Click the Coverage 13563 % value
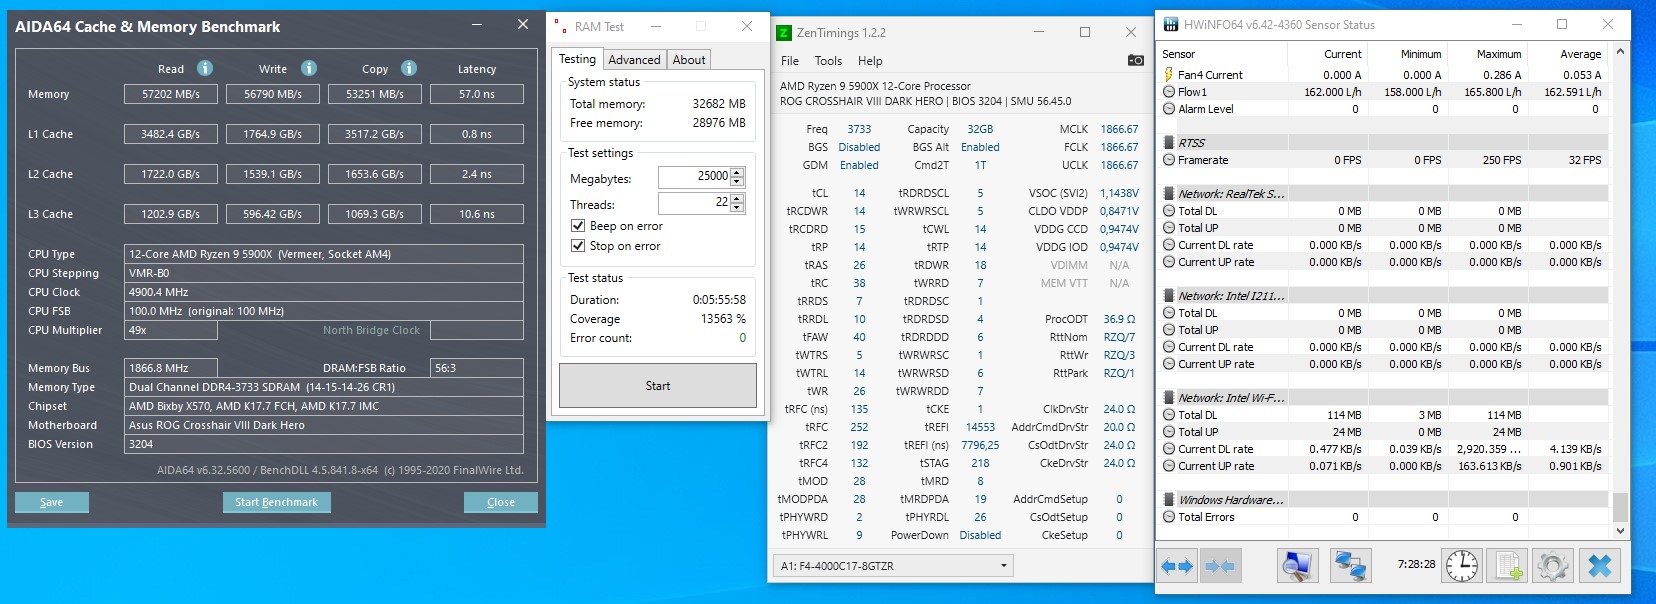The width and height of the screenshot is (1656, 604). point(723,319)
